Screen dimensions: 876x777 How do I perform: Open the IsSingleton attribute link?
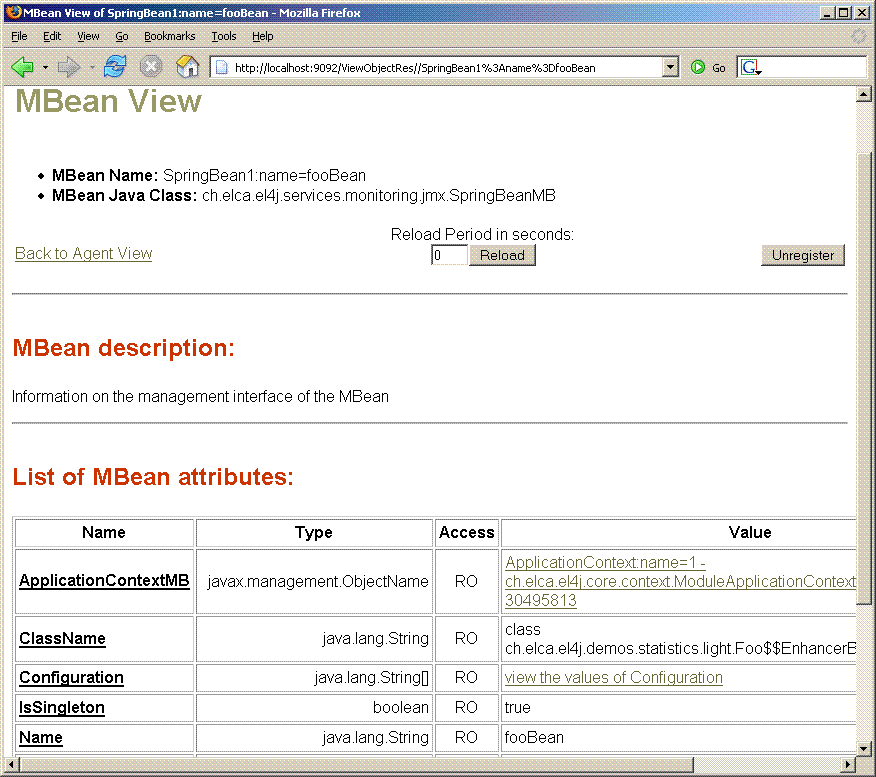pyautogui.click(x=62, y=708)
